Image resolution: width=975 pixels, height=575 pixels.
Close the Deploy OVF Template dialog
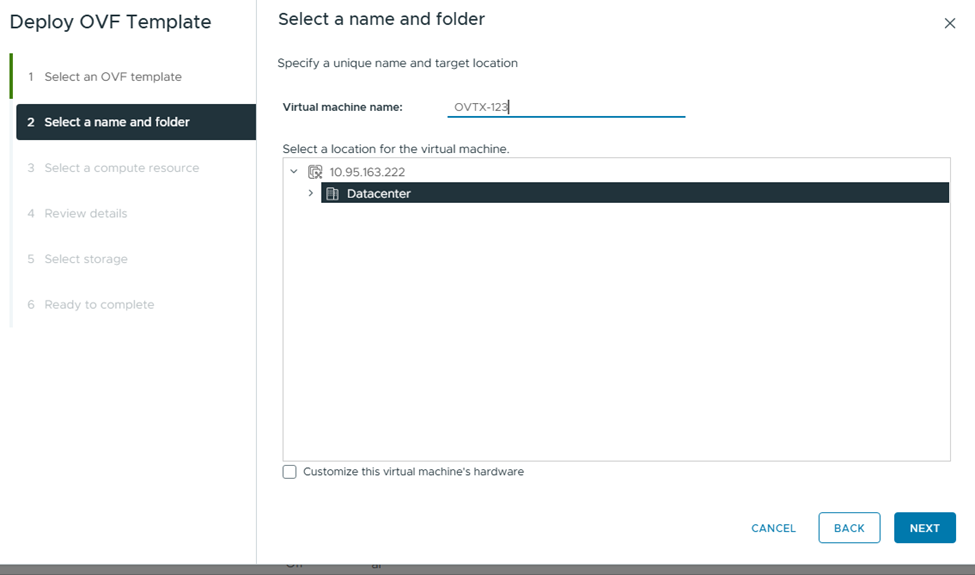(949, 23)
